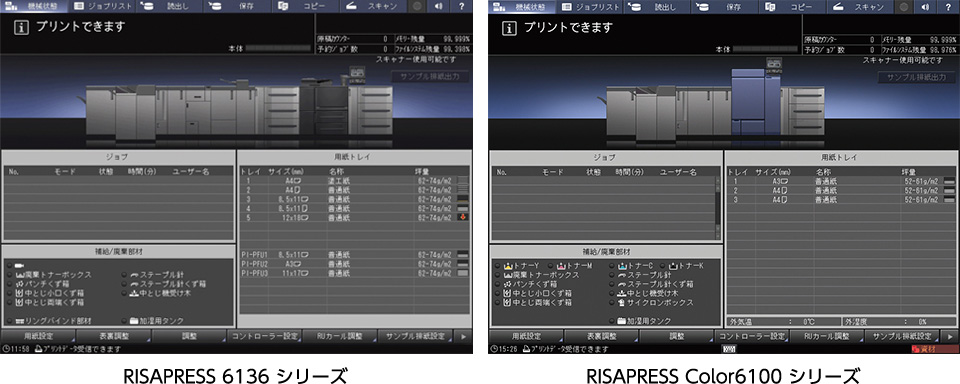Click the speaker volume icon on the Color6100 screen

tap(926, 7)
